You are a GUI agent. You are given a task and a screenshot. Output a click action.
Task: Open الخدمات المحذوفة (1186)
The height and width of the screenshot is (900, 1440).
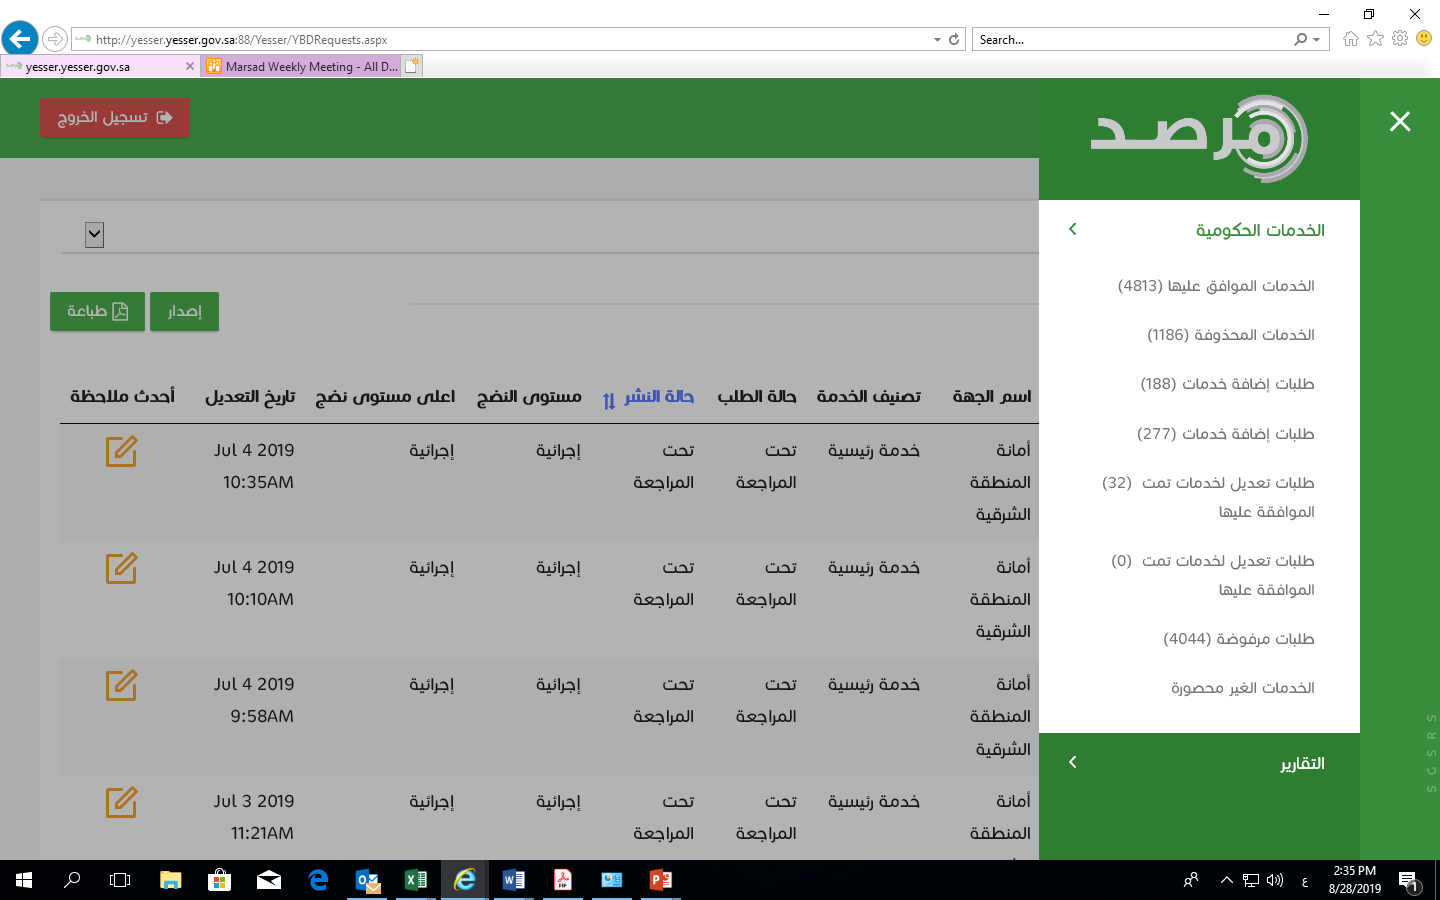pyautogui.click(x=1230, y=335)
